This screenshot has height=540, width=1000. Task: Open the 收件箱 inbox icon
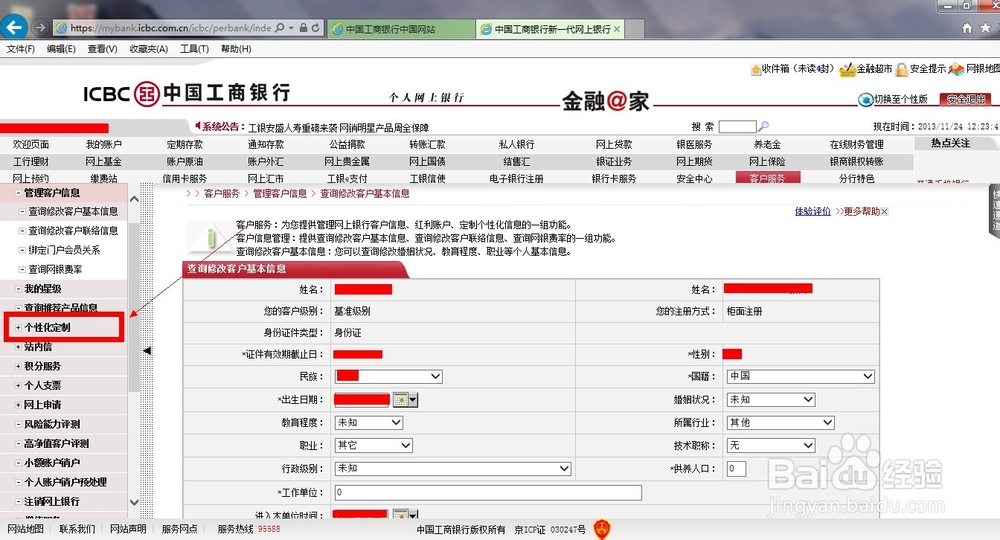pos(756,69)
